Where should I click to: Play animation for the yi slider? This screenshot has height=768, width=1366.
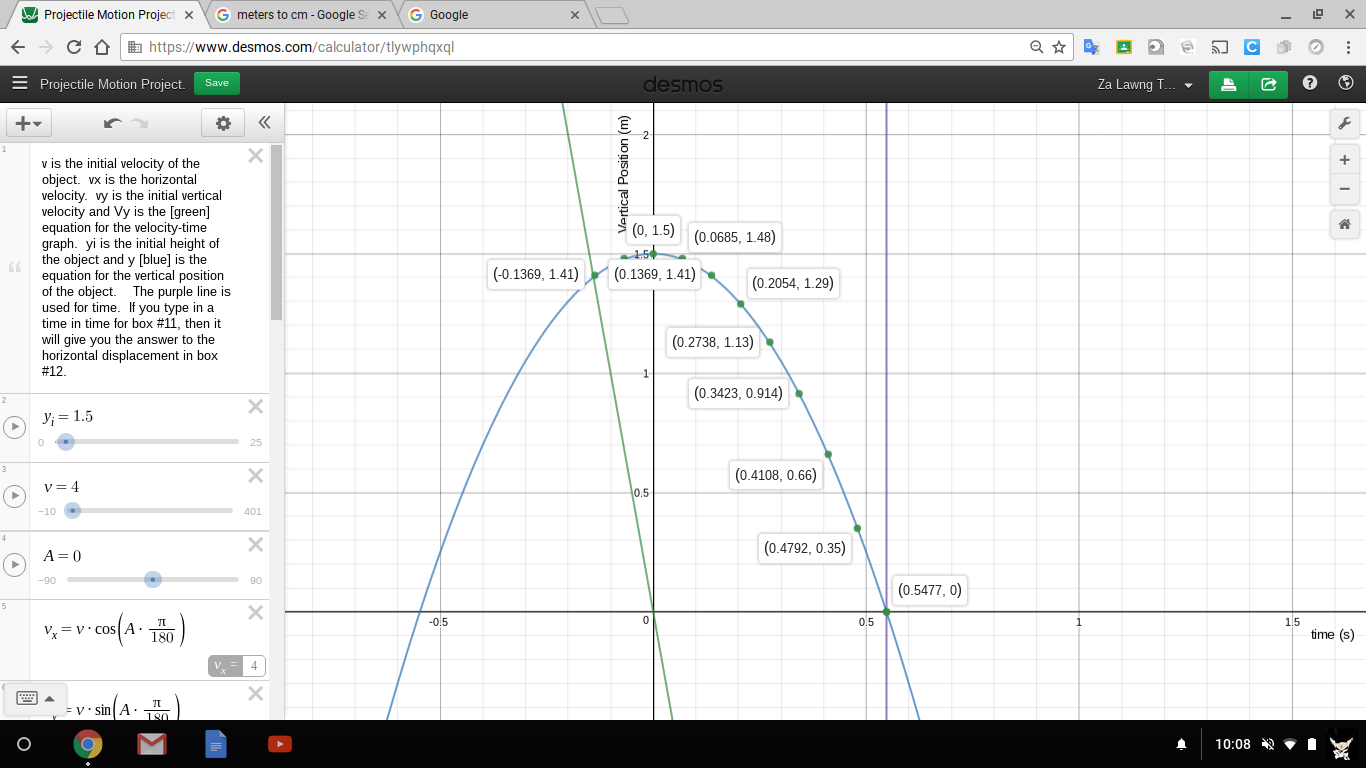coord(14,427)
